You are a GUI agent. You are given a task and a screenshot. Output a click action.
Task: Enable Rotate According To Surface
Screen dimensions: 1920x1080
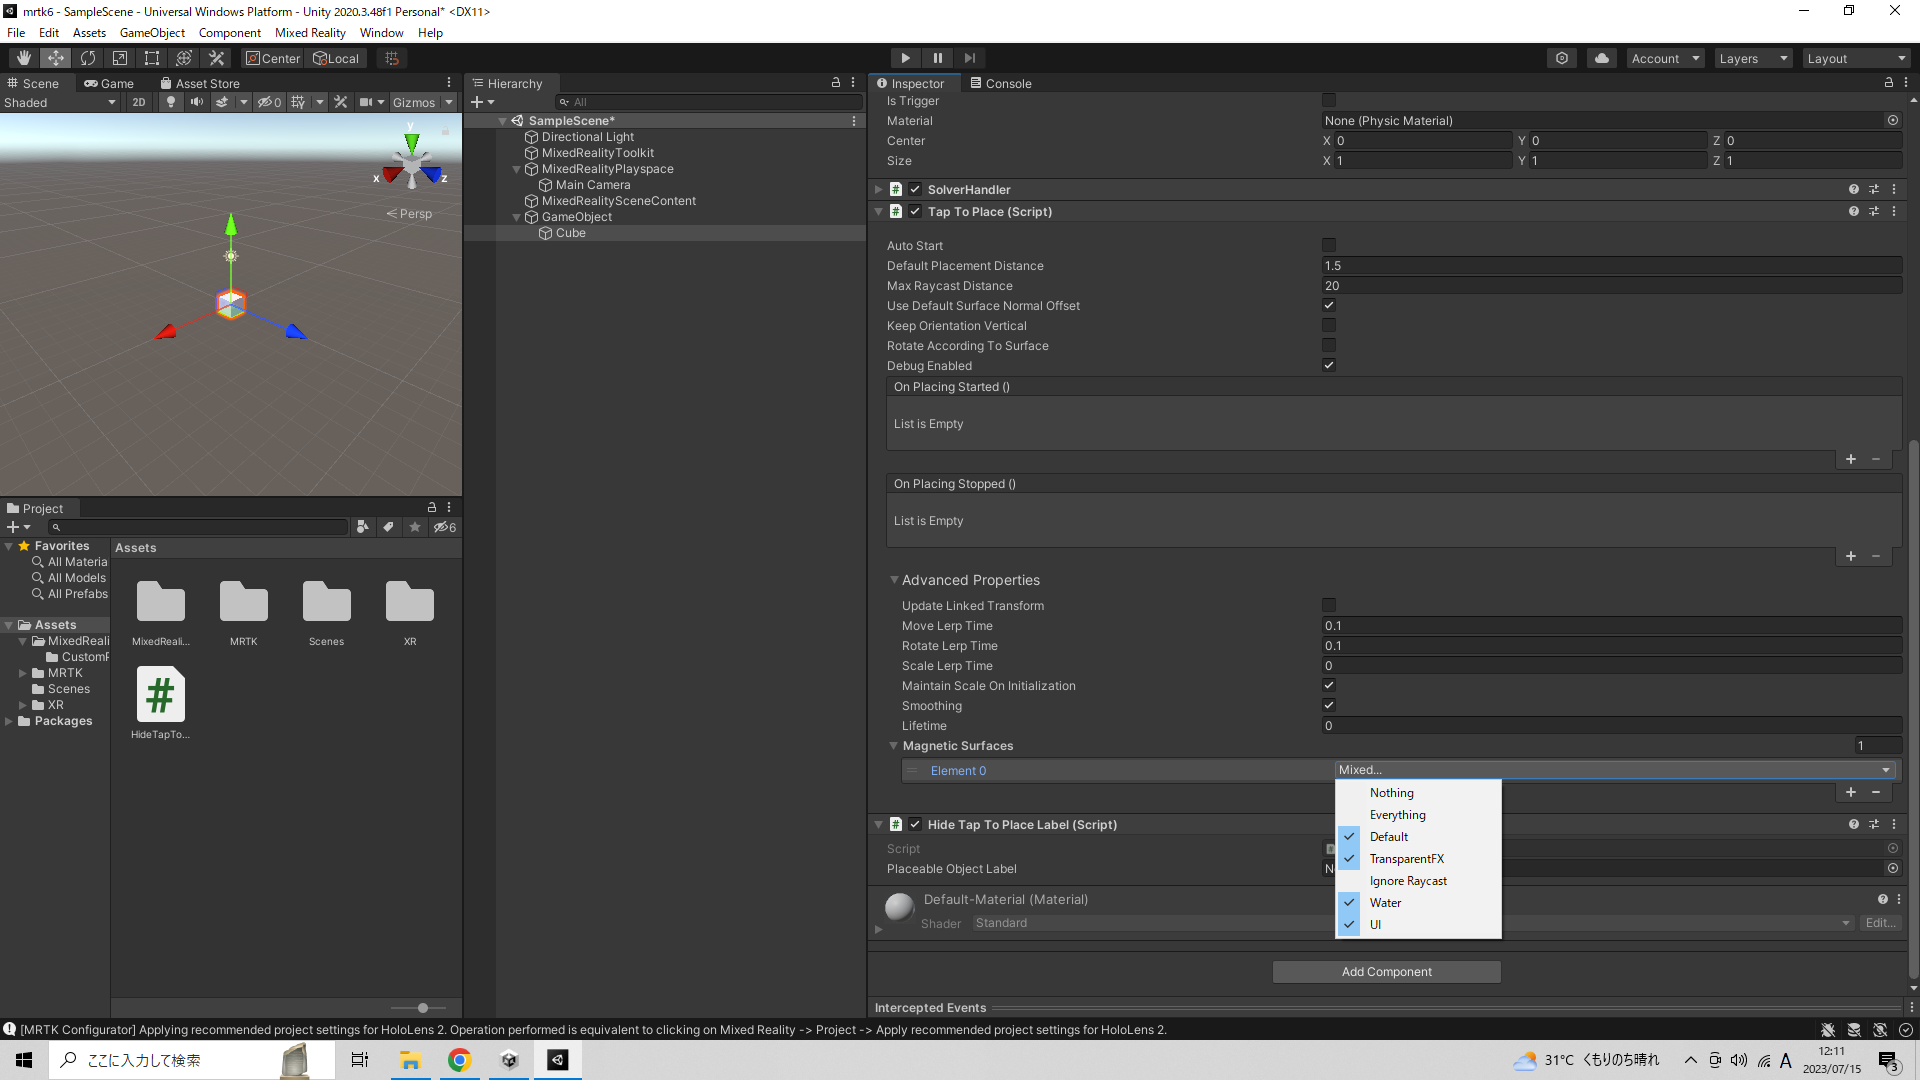point(1329,345)
